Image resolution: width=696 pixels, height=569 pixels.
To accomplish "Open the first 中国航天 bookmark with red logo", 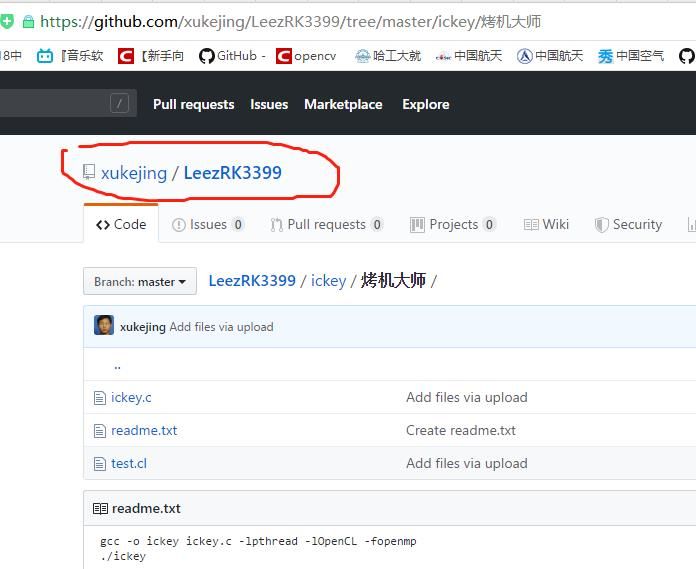I will click(469, 56).
